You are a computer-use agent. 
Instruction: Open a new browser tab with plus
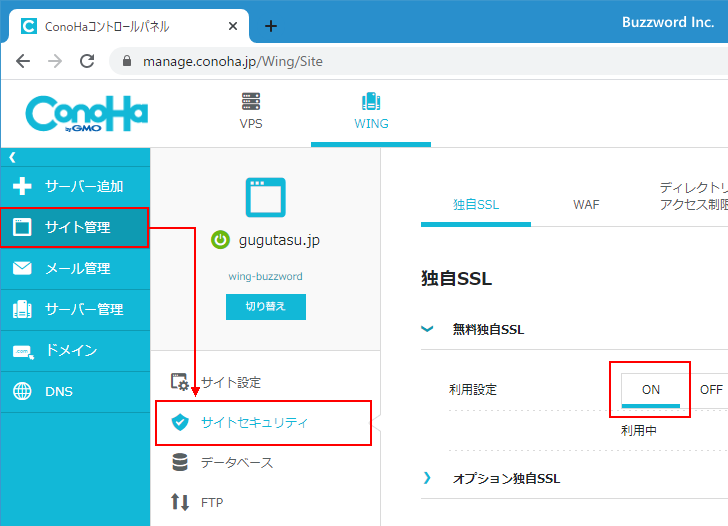coord(271,26)
